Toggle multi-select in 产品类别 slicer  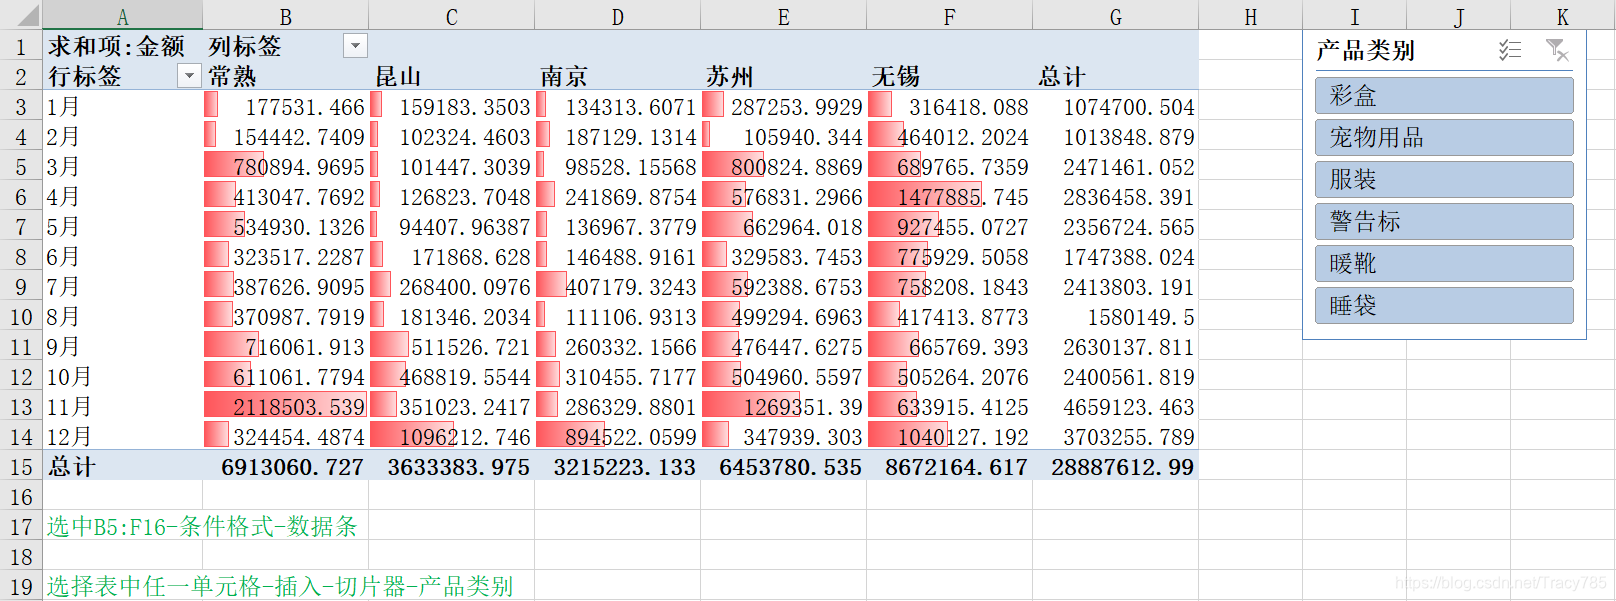tap(1510, 50)
